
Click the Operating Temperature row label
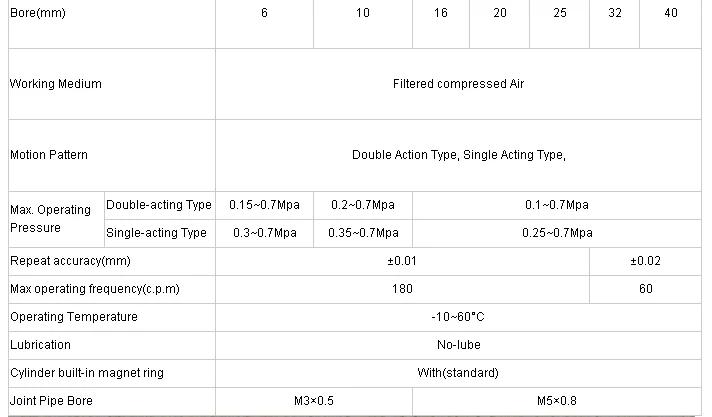click(x=74, y=317)
